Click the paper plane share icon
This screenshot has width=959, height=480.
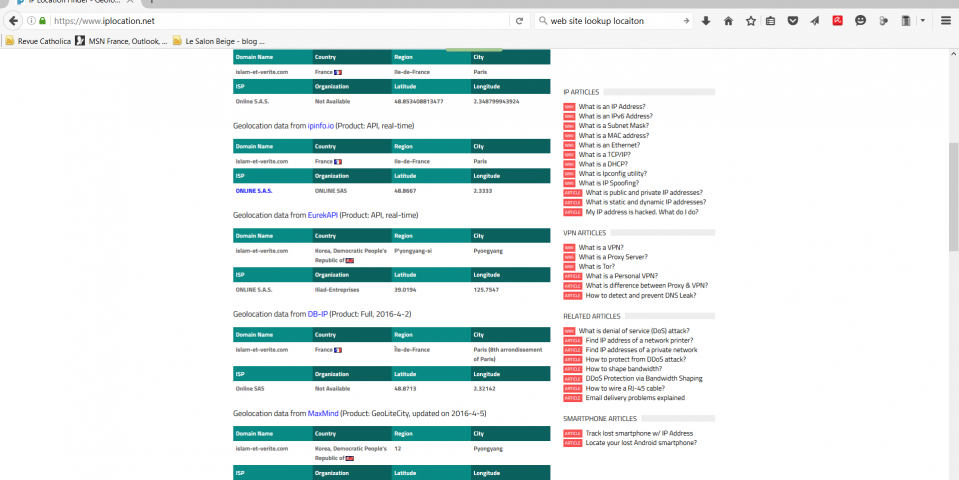pos(815,21)
